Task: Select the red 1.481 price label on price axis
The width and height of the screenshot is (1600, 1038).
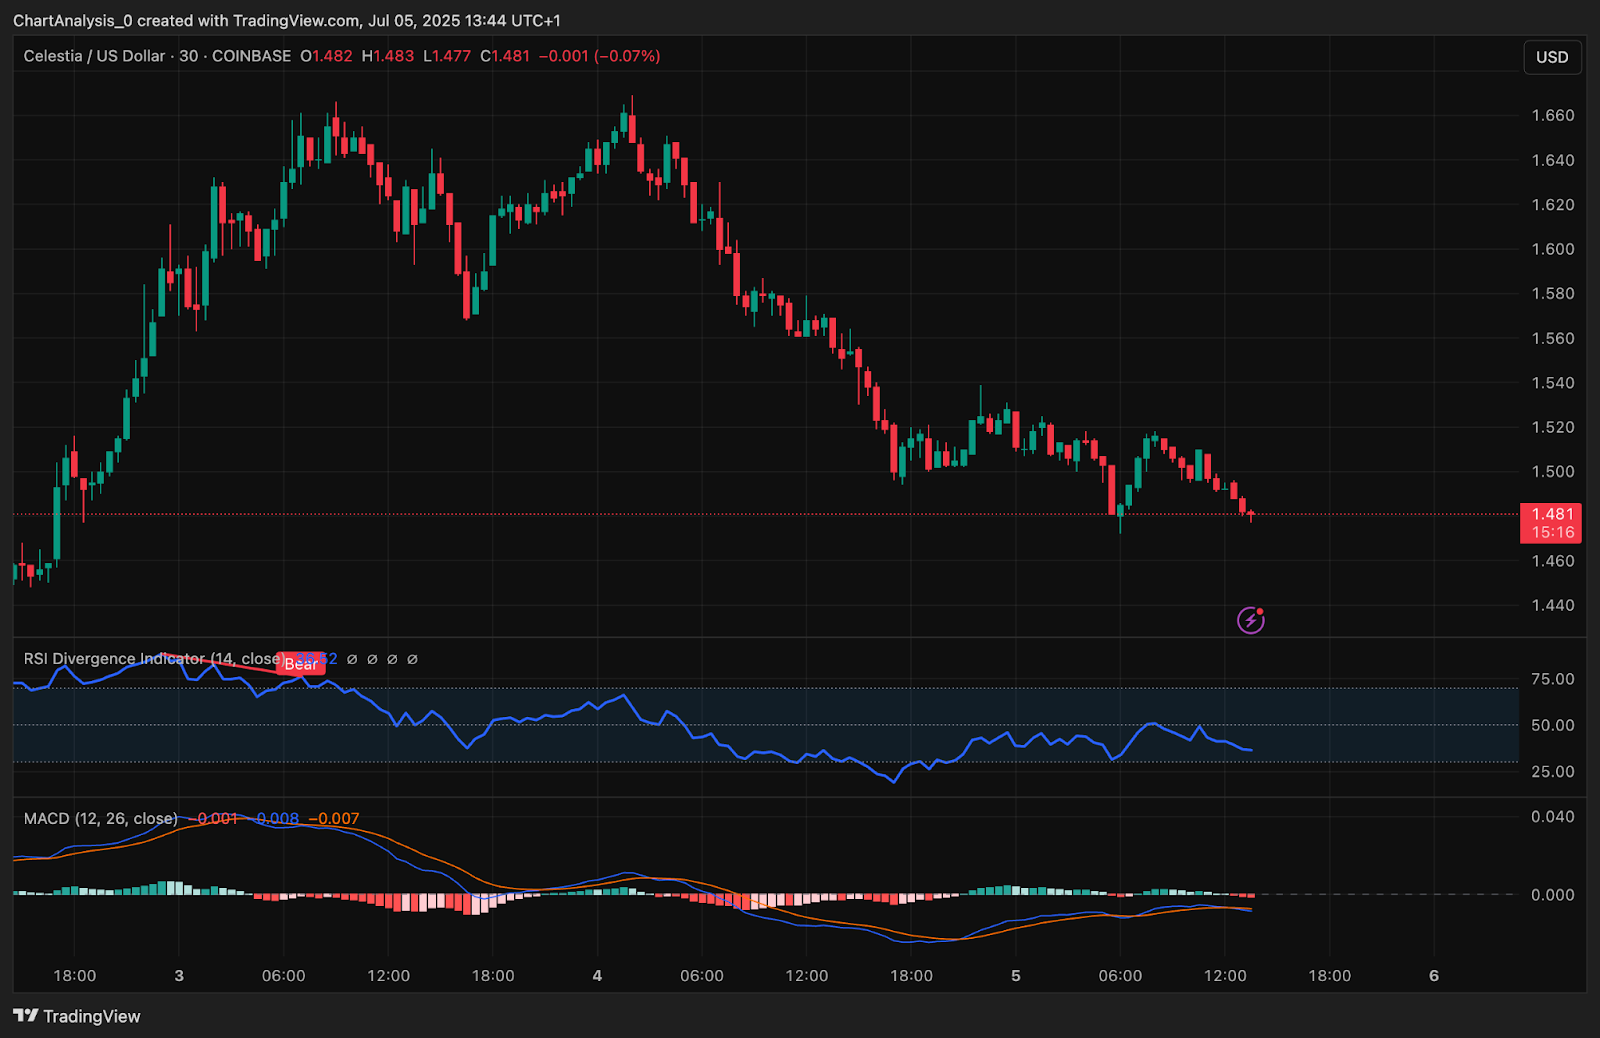Action: [1552, 512]
